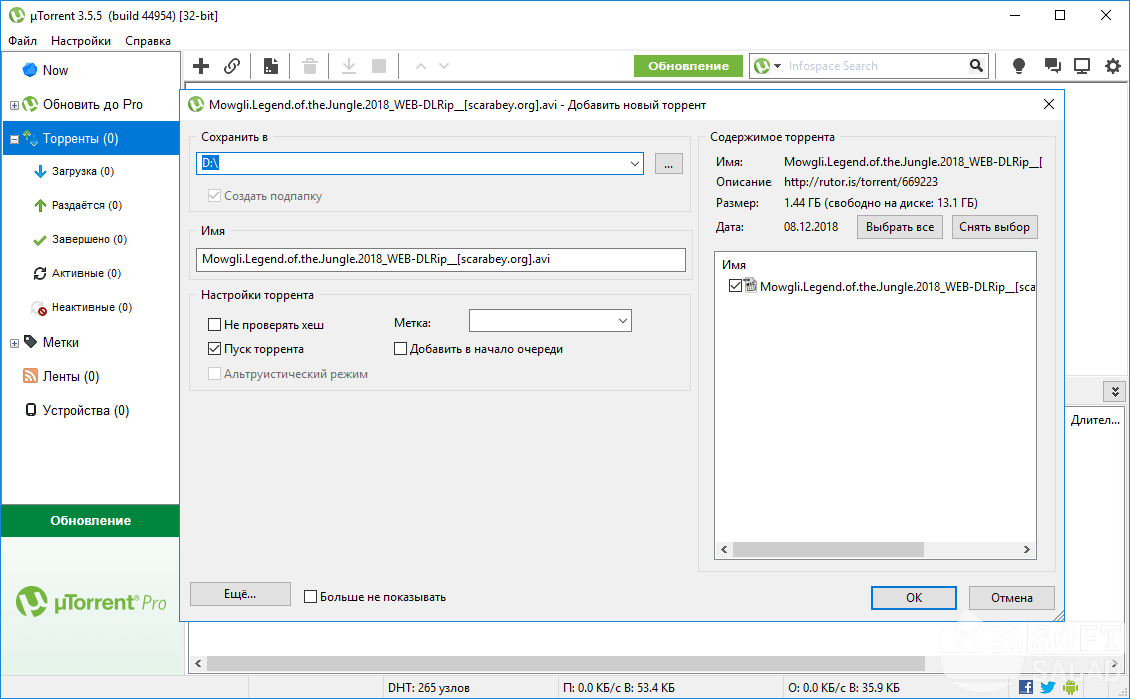Click the DHT: 265 узлов status entry
The width and height of the screenshot is (1130, 699).
[x=429, y=687]
